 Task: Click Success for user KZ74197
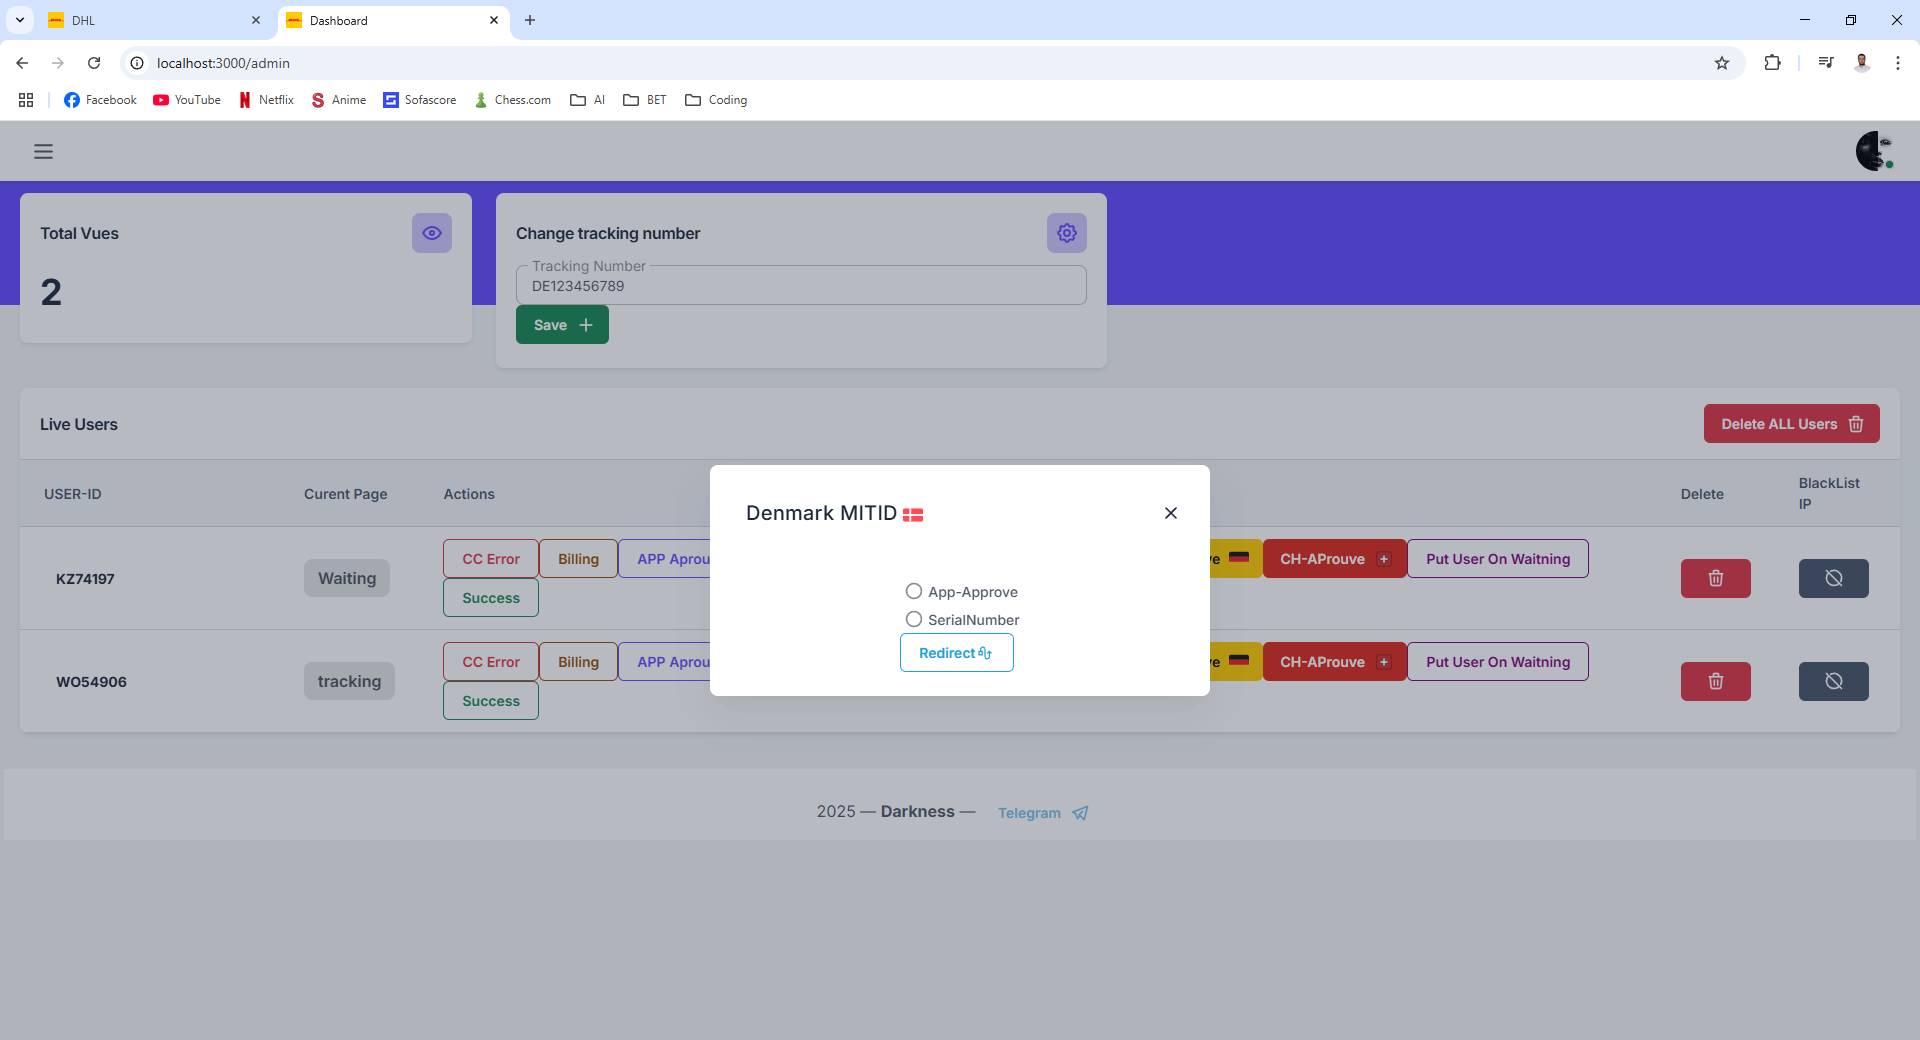[491, 598]
